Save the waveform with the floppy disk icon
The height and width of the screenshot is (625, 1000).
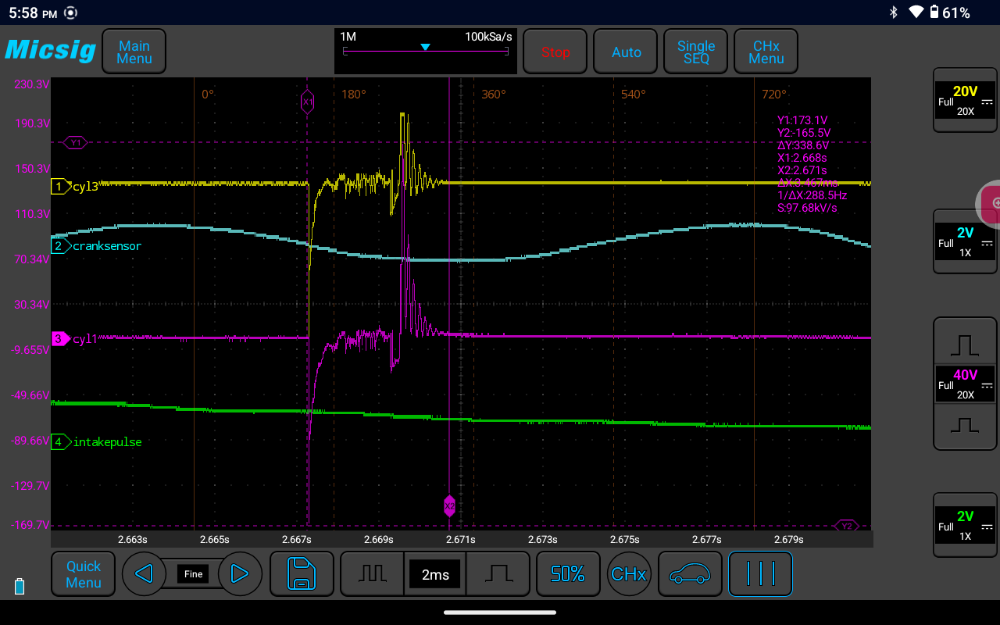coord(302,574)
